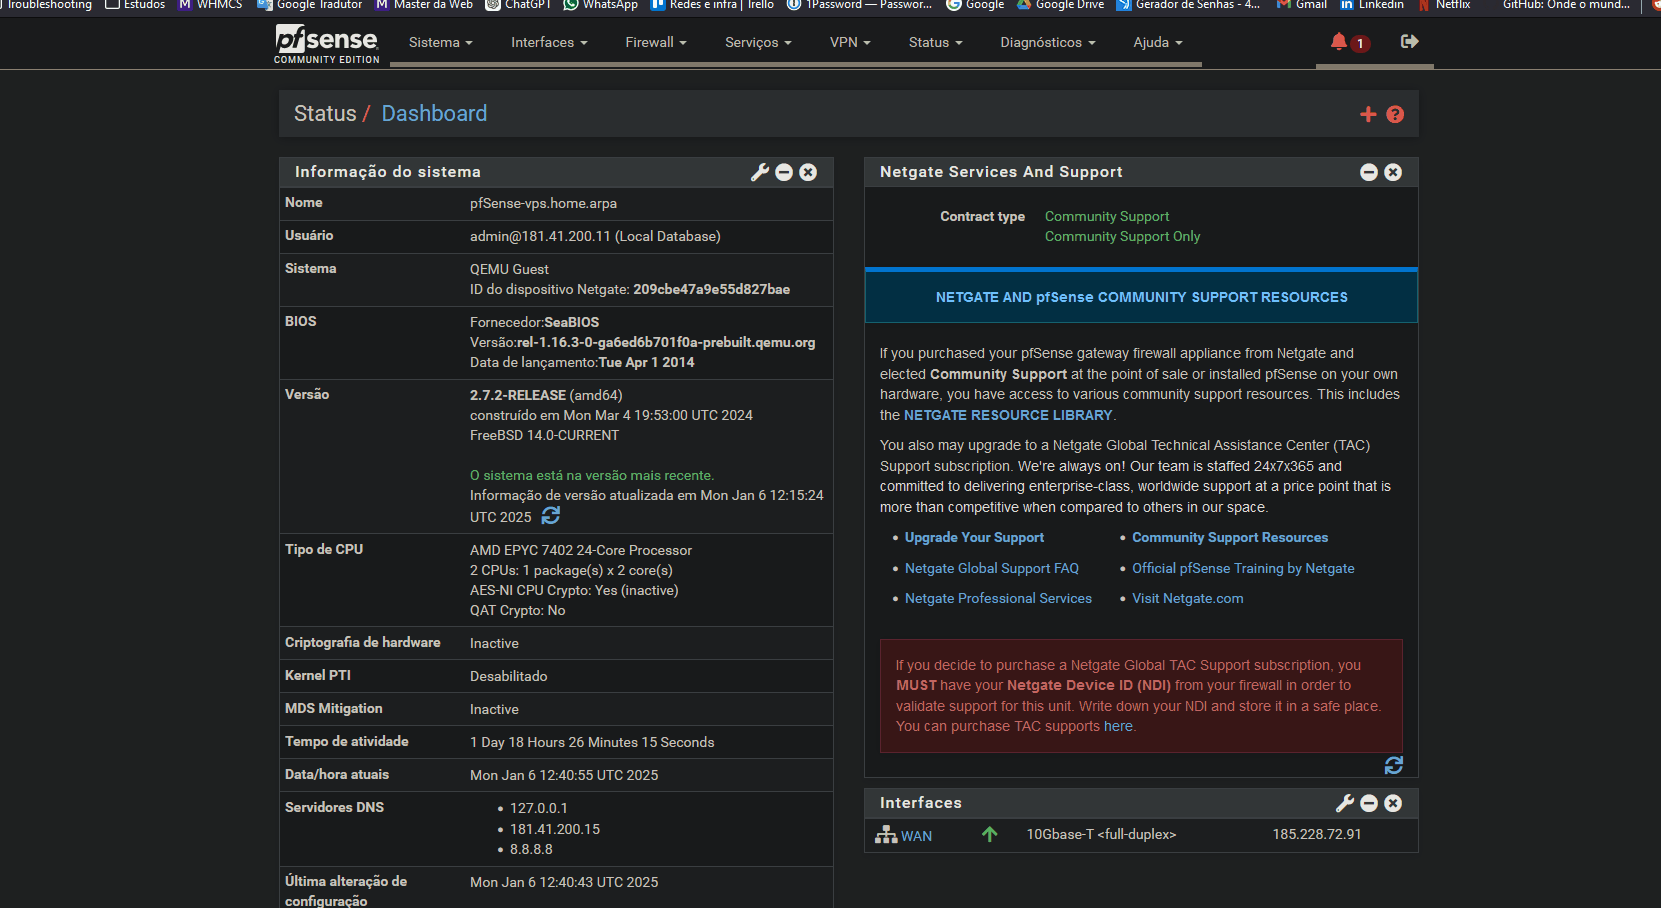Open the NETGATE RESOURCE LIBRARY link
This screenshot has width=1661, height=908.
point(1008,415)
